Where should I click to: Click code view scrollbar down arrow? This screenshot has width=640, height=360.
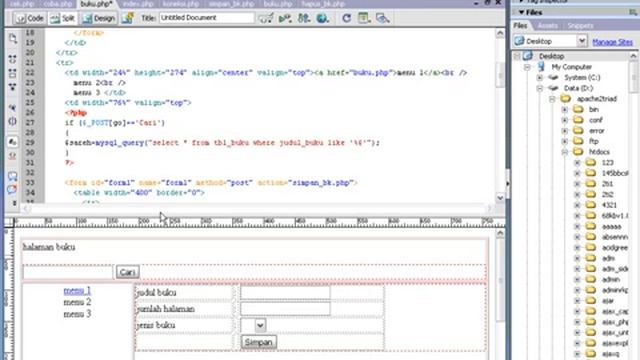500,198
